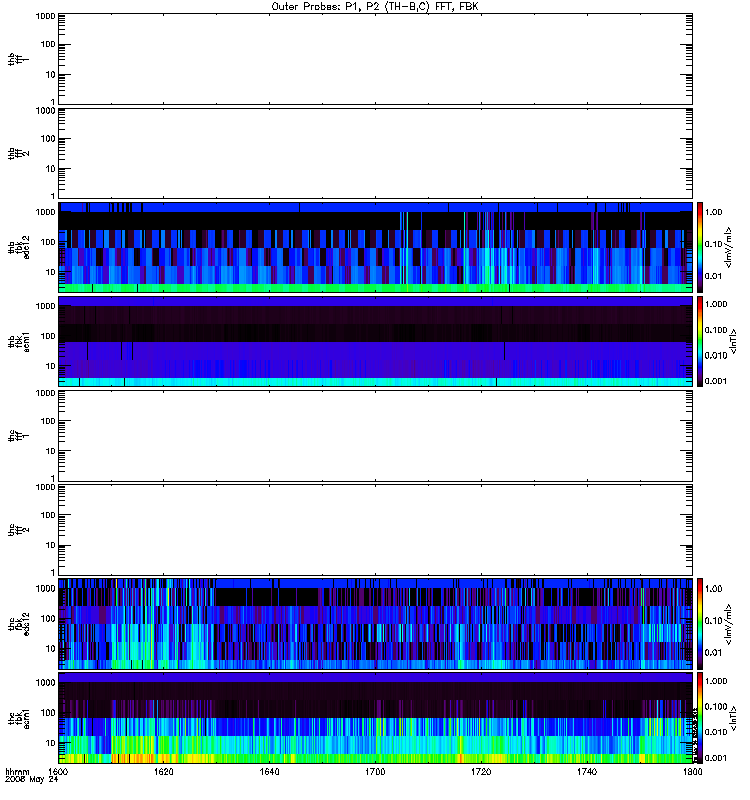Click the thb fbk scm1 spectrogram panel
This screenshot has height=800, width=750.
376,341
